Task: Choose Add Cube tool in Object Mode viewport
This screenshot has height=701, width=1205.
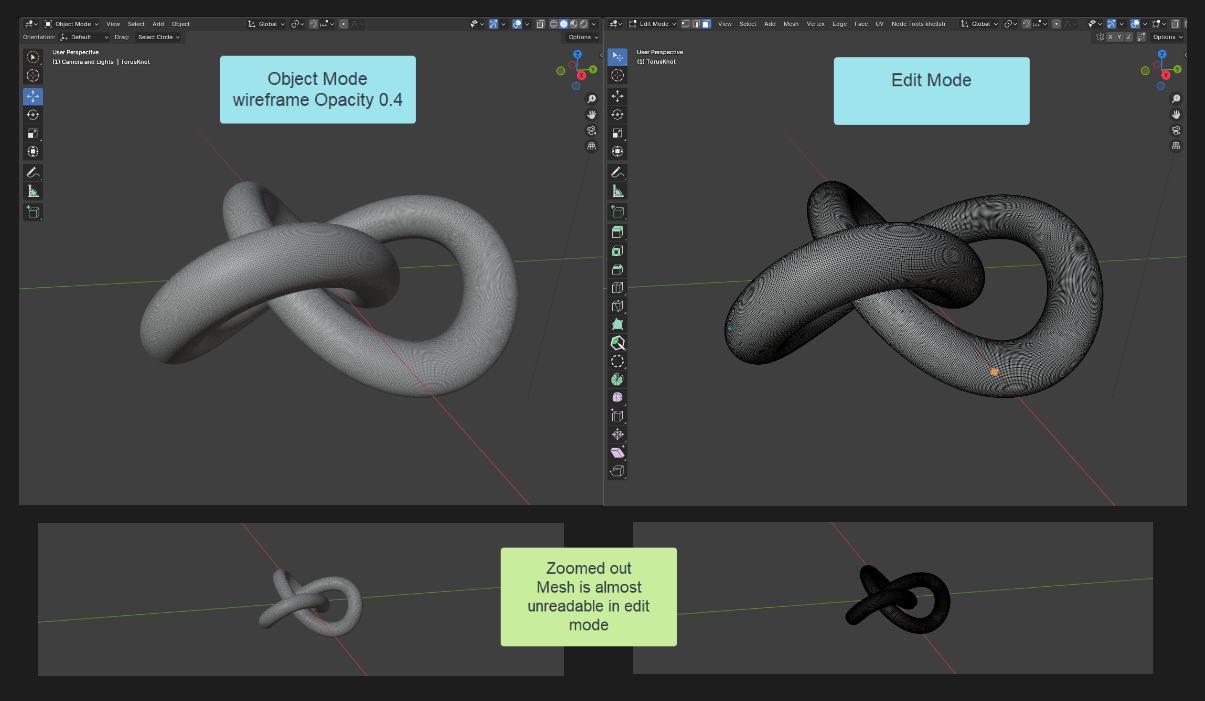Action: click(33, 212)
